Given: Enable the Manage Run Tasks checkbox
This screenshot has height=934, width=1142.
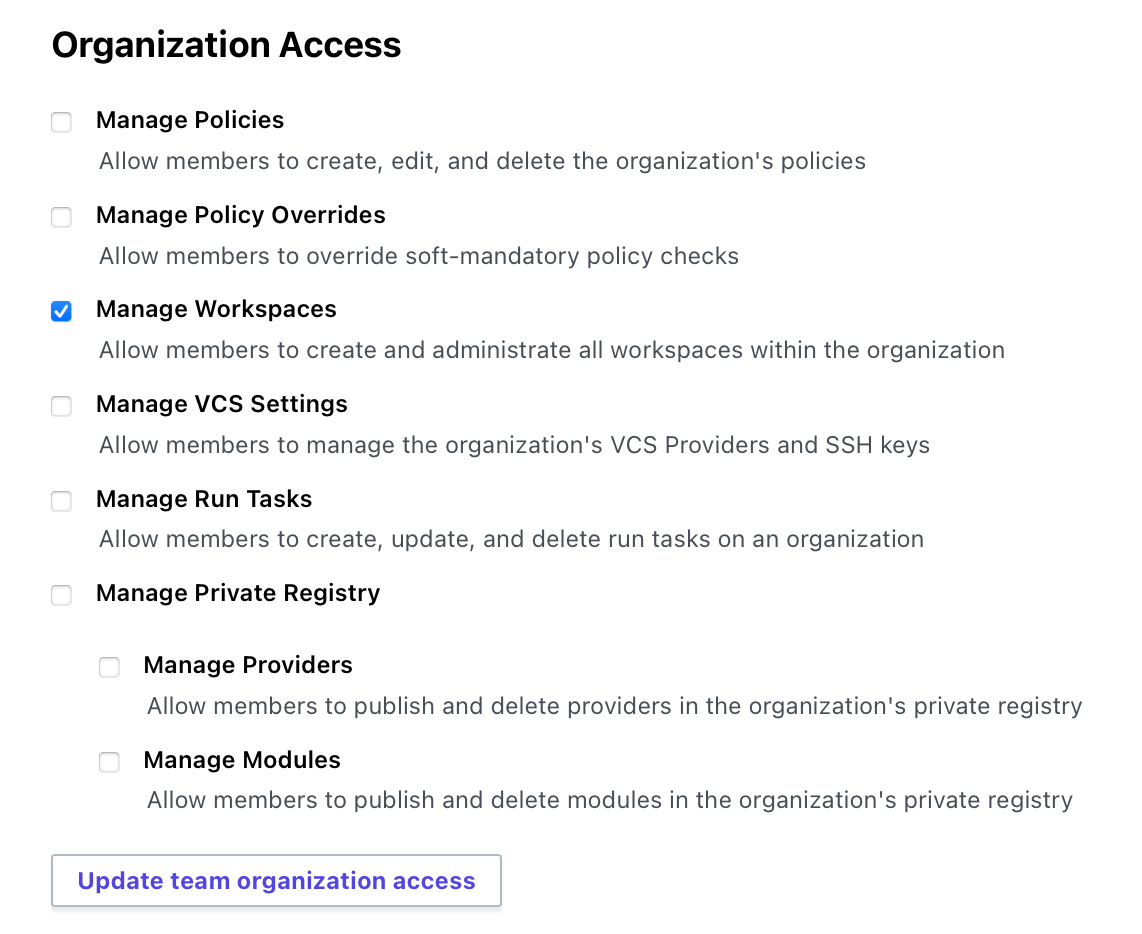Looking at the screenshot, I should click(x=62, y=501).
